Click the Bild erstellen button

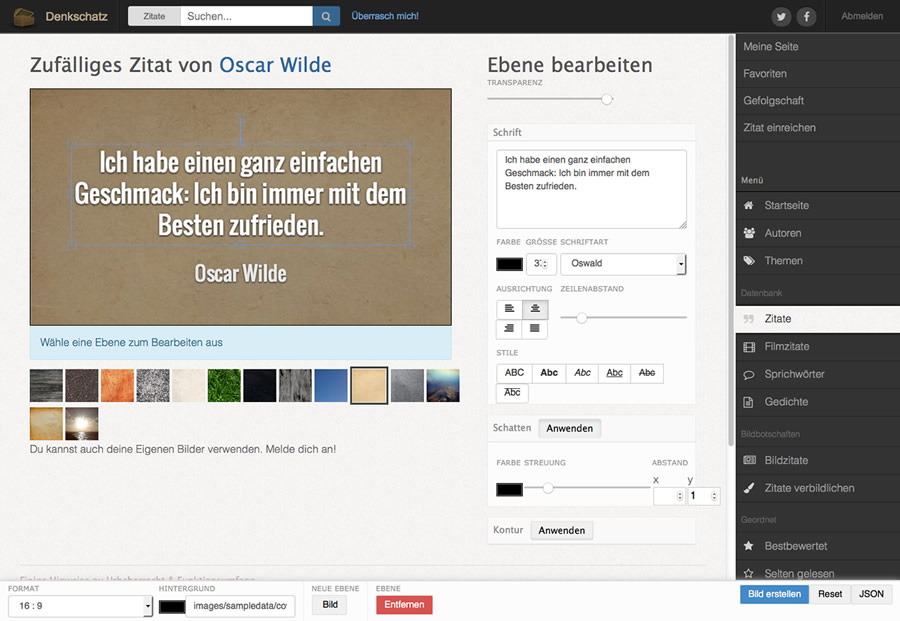(x=774, y=594)
